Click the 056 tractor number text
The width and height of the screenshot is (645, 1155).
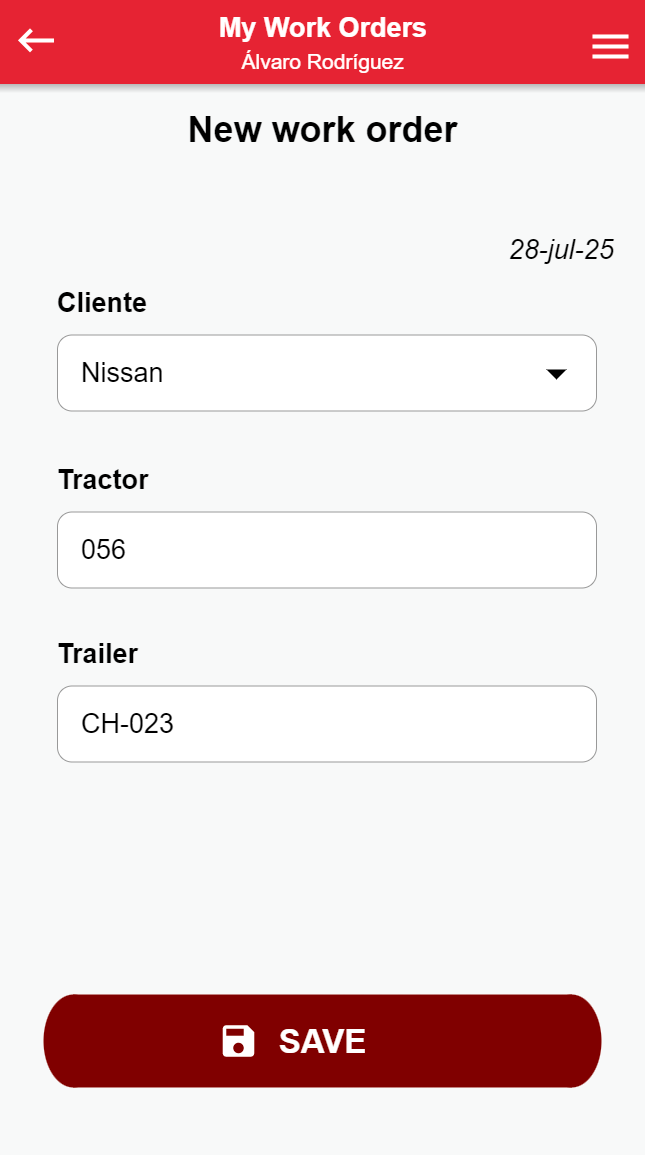point(104,550)
